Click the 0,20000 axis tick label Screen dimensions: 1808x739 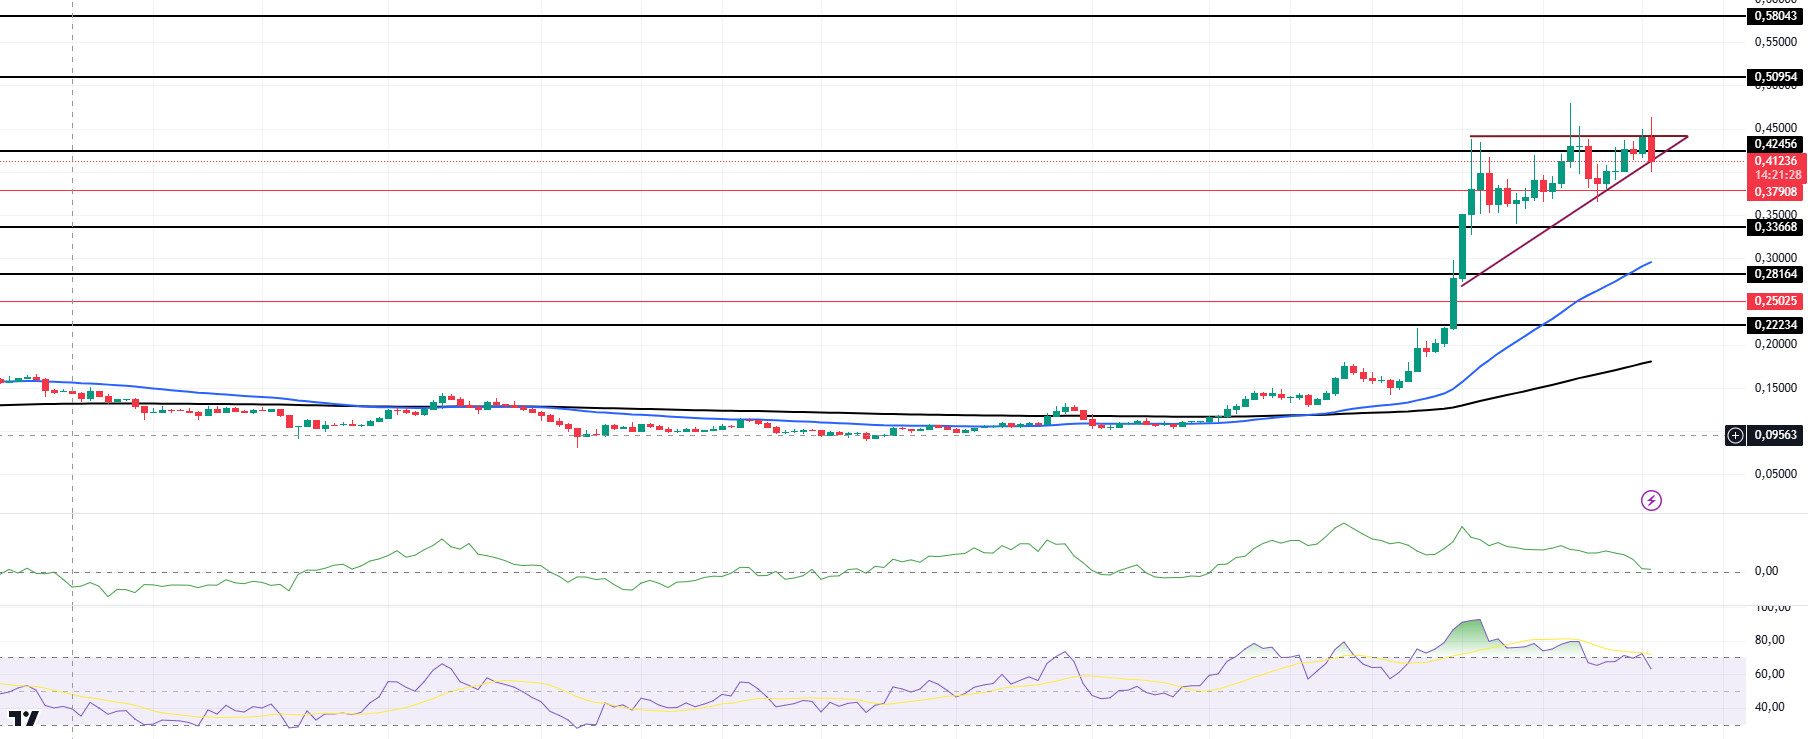click(x=1775, y=344)
